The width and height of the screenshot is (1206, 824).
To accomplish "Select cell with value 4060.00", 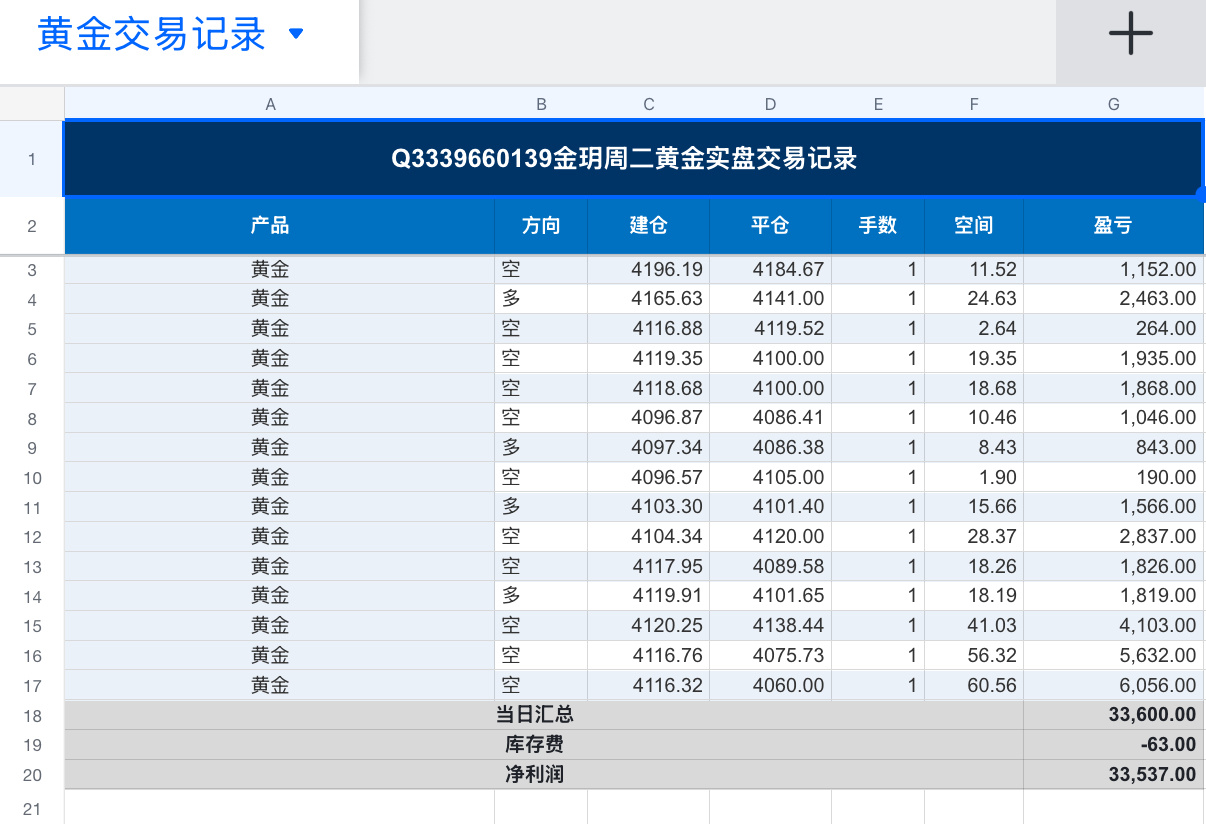I will click(x=770, y=685).
